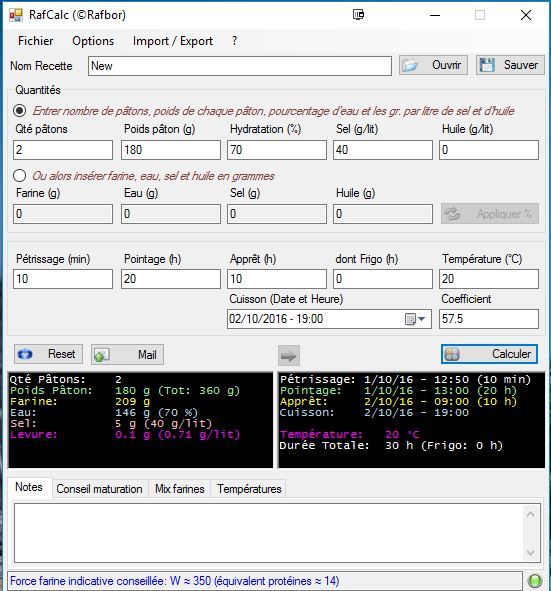Click the 'Force farine indicative conseillée' status text

click(175, 581)
